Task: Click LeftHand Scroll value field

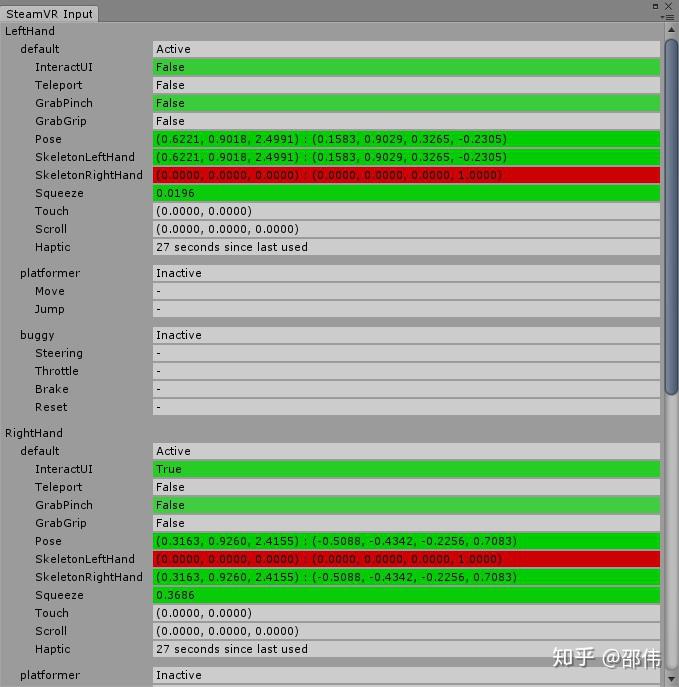Action: tap(406, 229)
